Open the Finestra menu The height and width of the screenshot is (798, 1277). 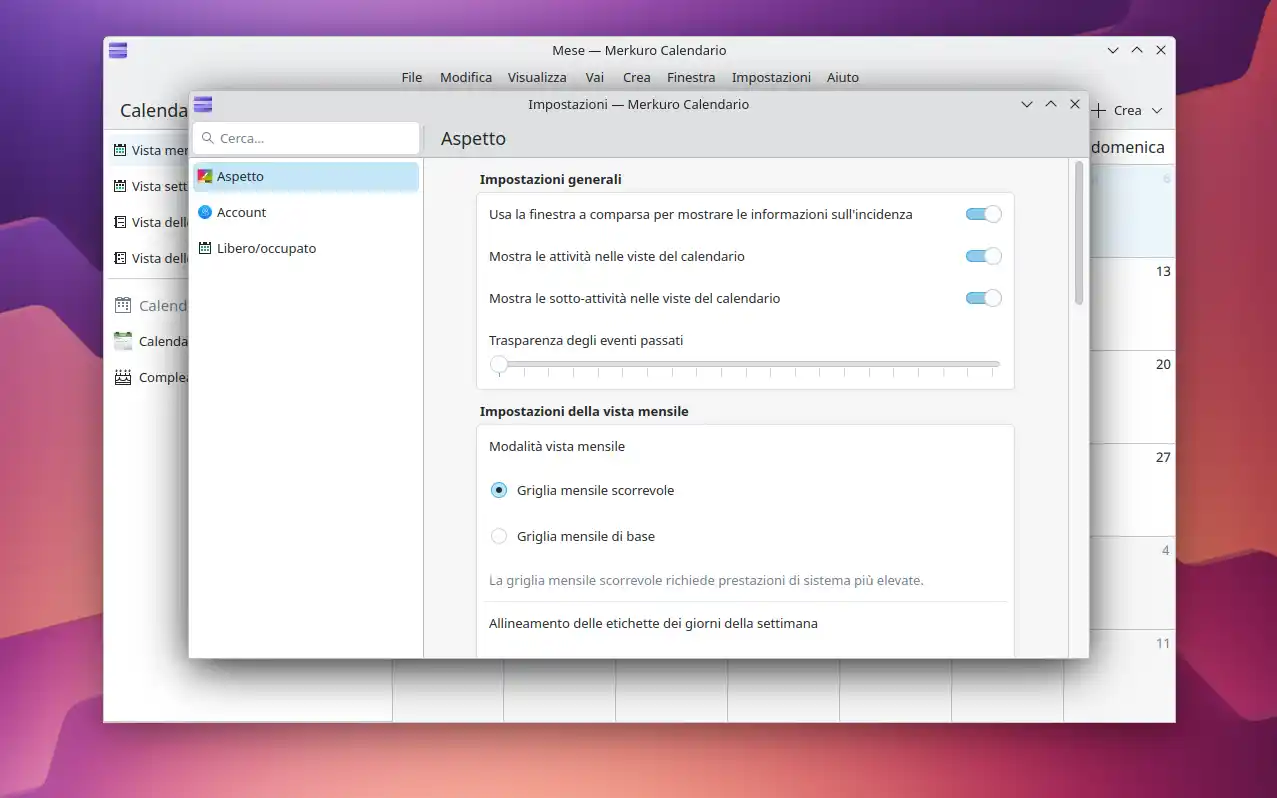tap(691, 77)
